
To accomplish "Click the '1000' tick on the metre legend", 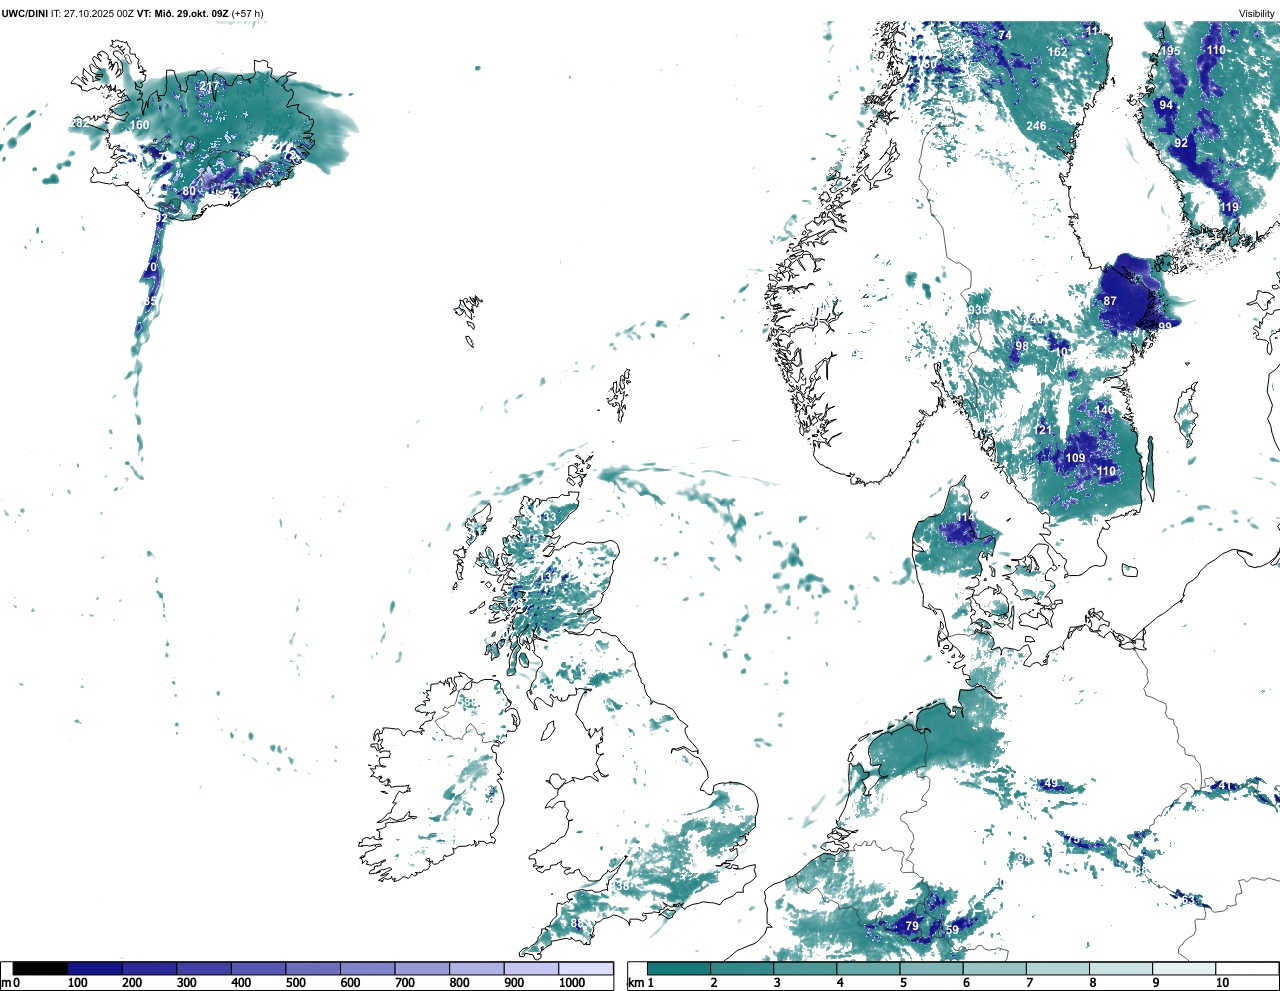I will [571, 983].
